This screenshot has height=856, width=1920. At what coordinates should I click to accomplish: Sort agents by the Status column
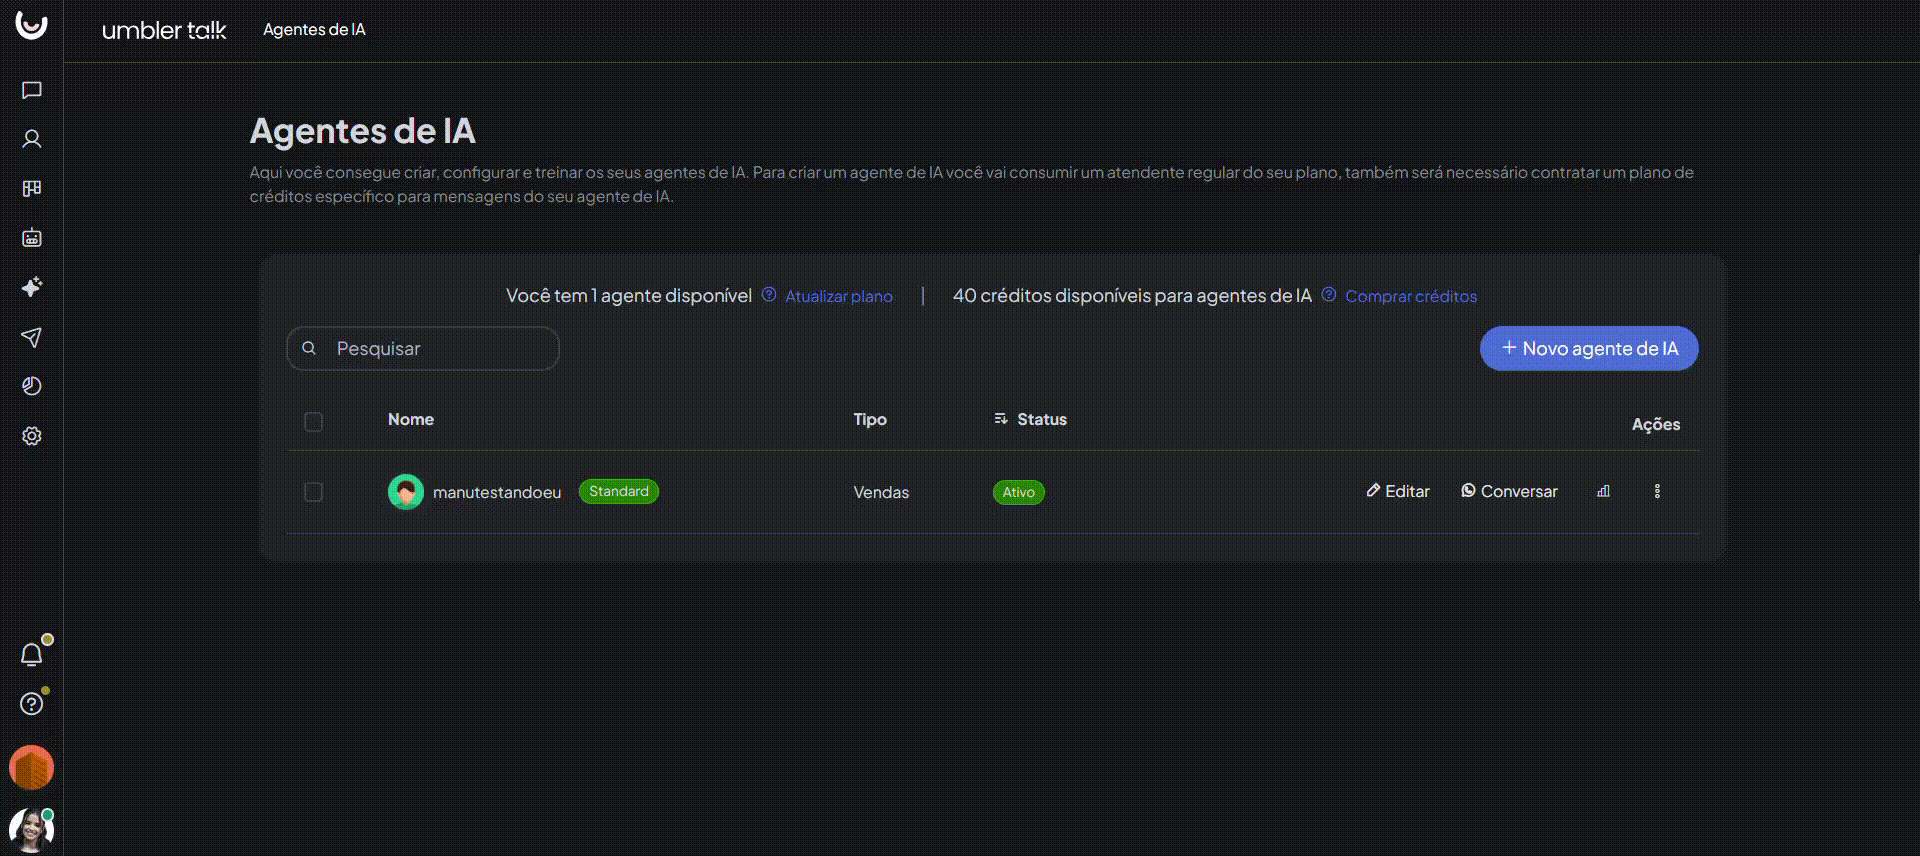pyautogui.click(x=1030, y=419)
